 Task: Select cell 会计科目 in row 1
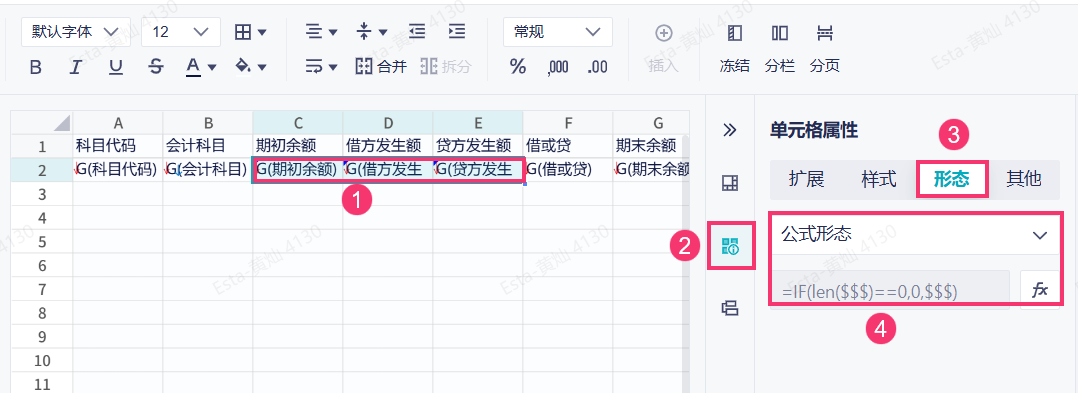(x=208, y=146)
